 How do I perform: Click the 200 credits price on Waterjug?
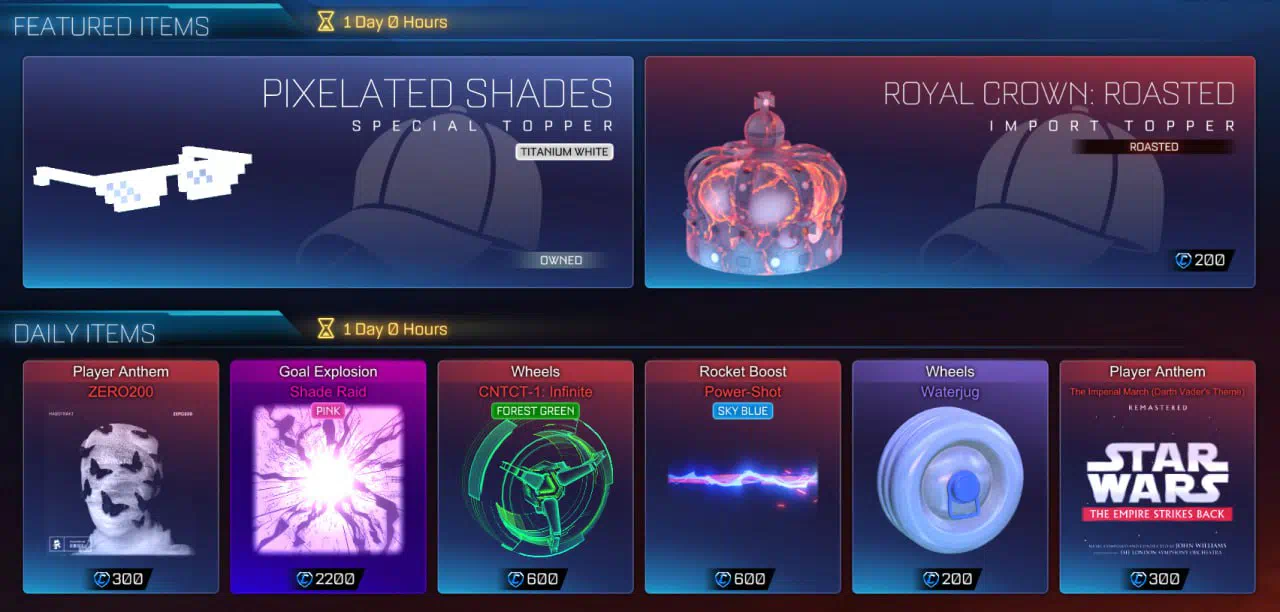pos(949,579)
